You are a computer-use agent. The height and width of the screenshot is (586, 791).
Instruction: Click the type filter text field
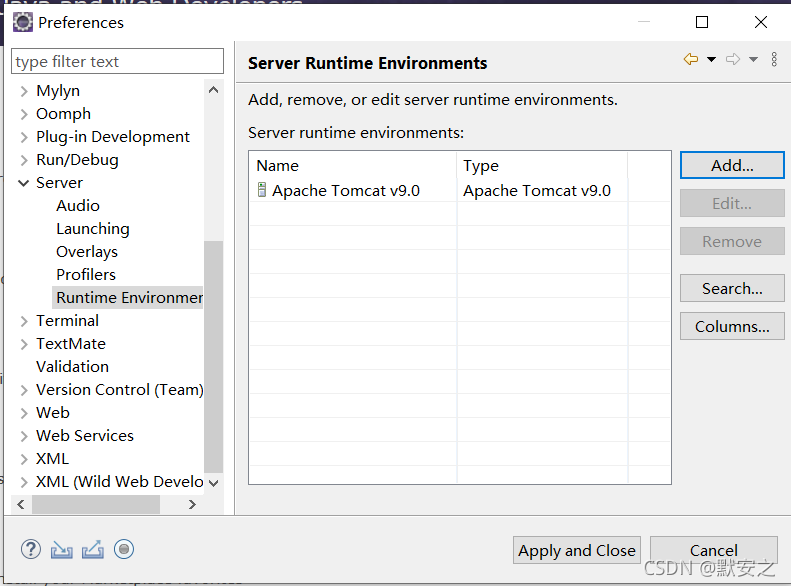click(x=117, y=61)
